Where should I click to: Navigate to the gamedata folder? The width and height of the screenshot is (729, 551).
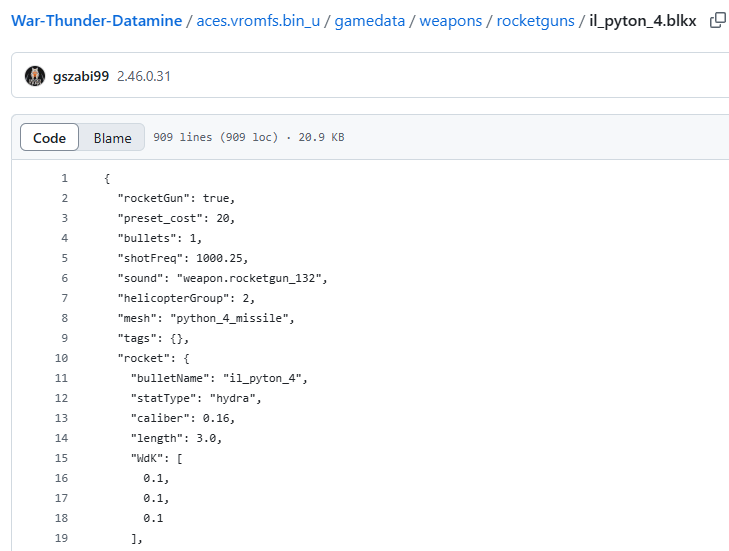coord(370,21)
